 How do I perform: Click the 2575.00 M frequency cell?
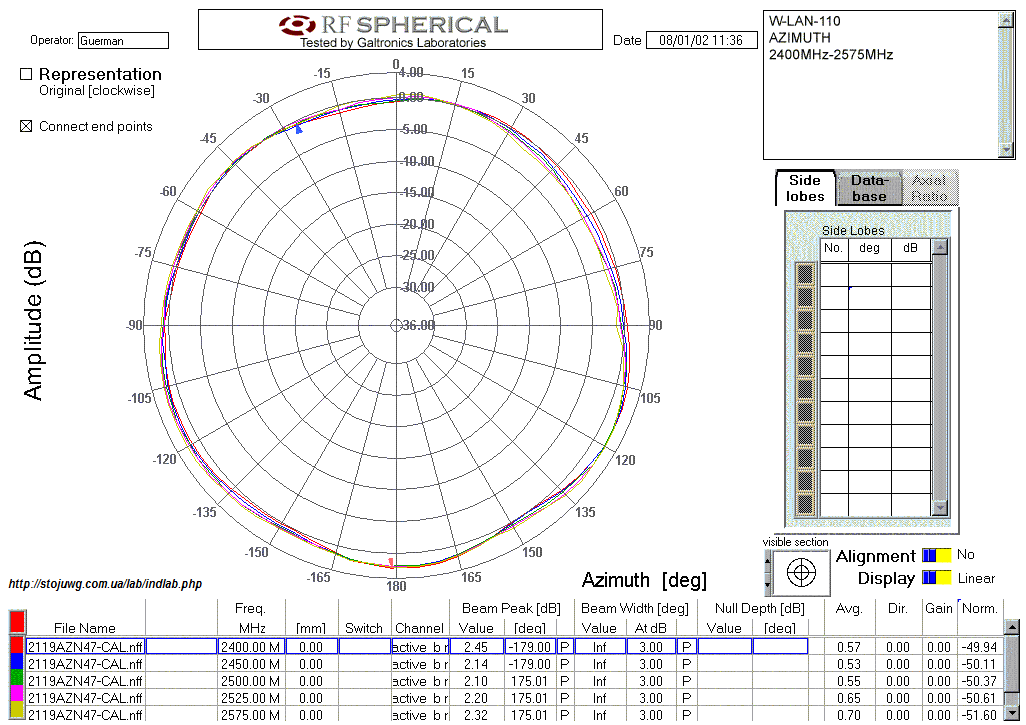pos(251,714)
